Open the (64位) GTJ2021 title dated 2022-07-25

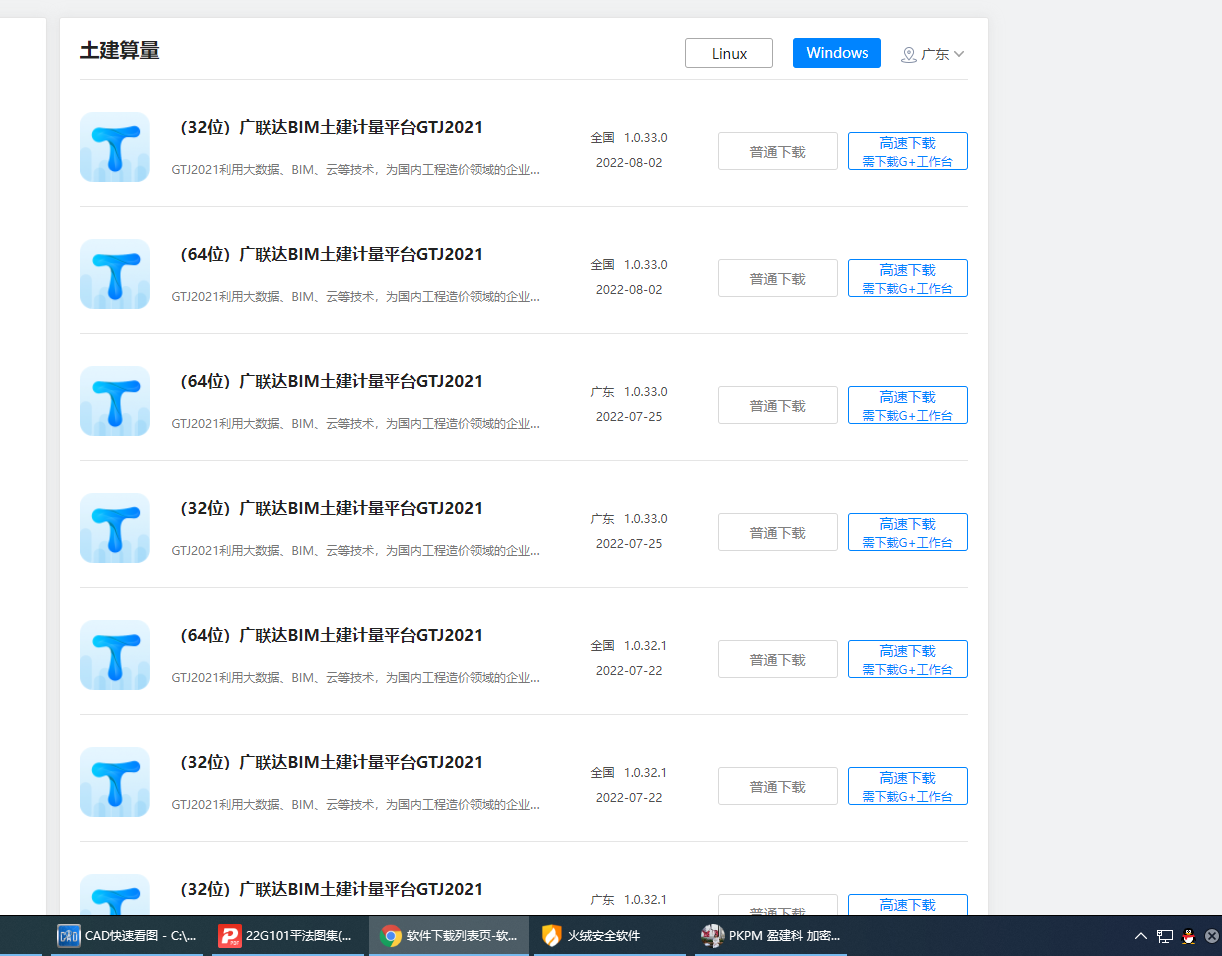[328, 381]
